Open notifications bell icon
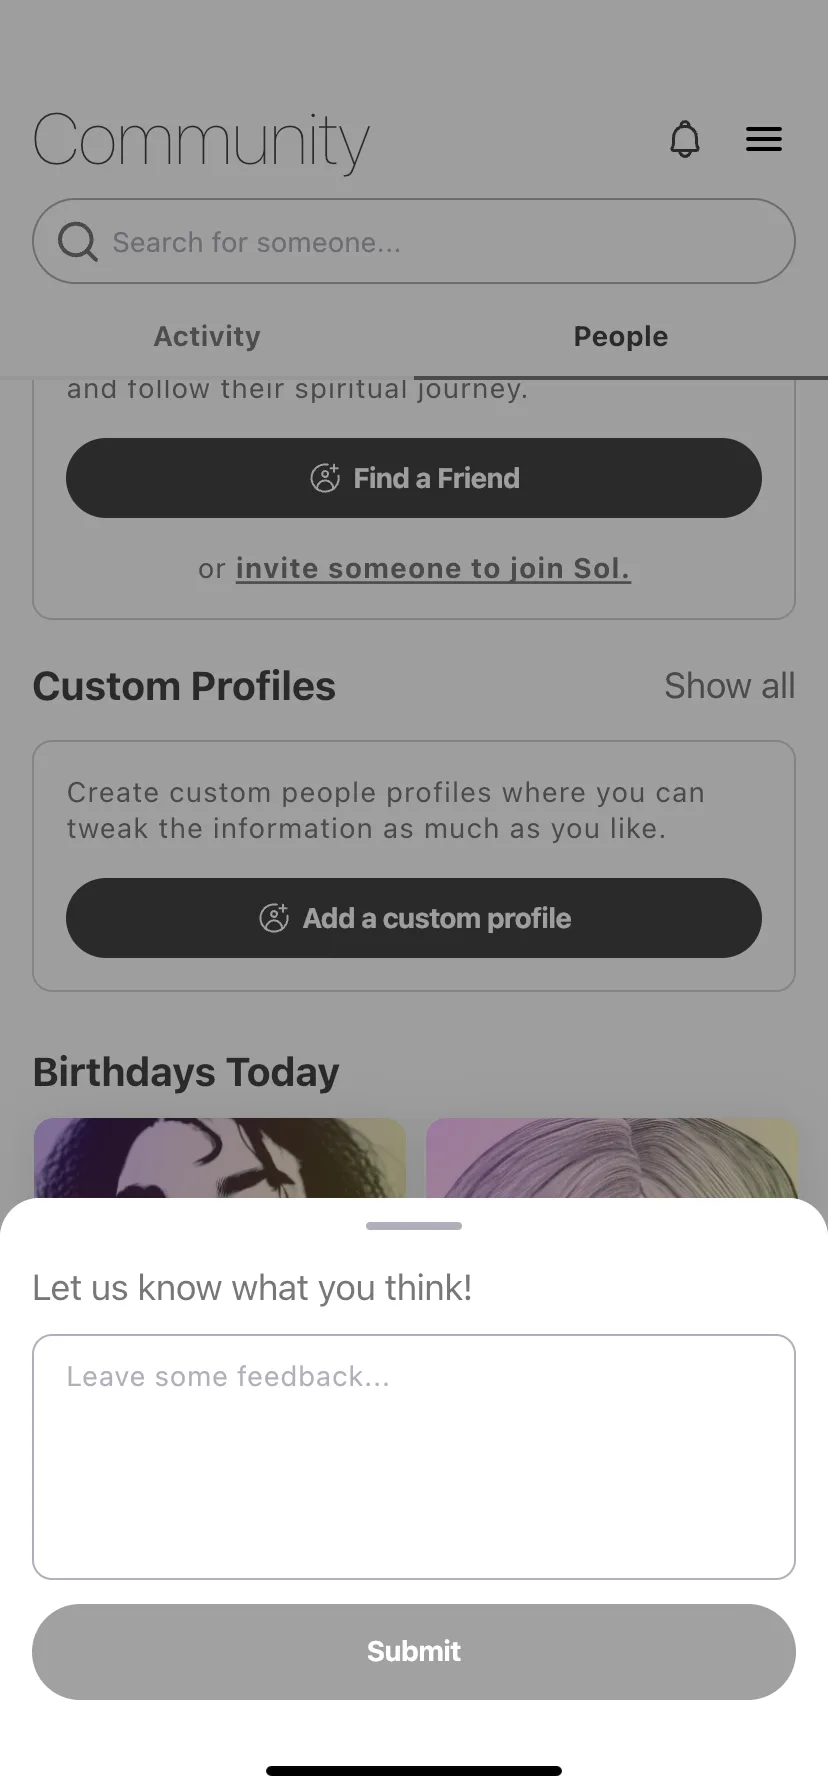The height and width of the screenshot is (1792, 828). [685, 139]
